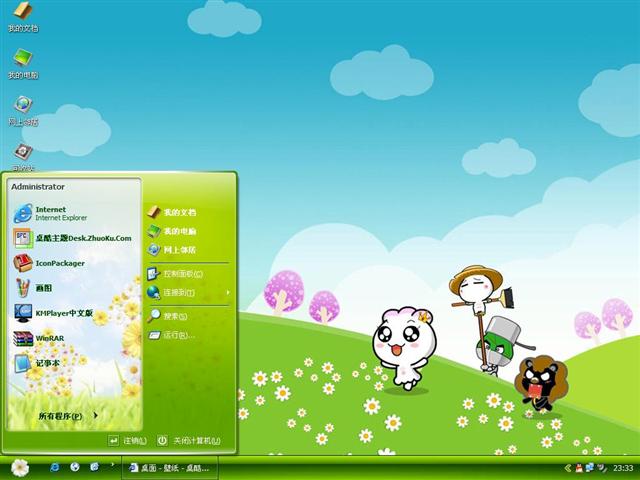
Task: Click the rightmost tray icon beside clock
Action: click(602, 468)
